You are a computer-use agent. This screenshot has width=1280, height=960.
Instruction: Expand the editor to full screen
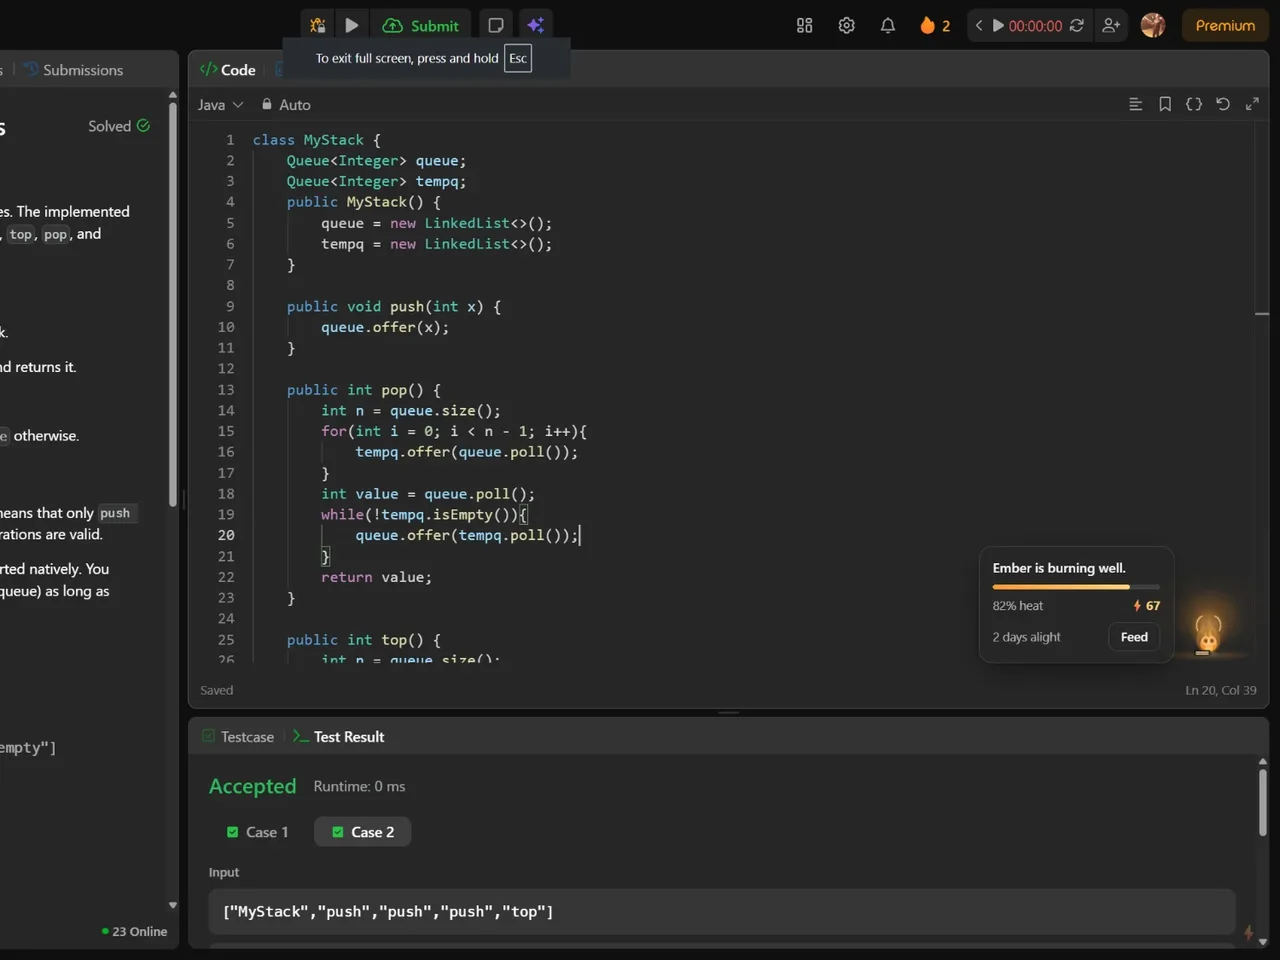pos(1252,104)
